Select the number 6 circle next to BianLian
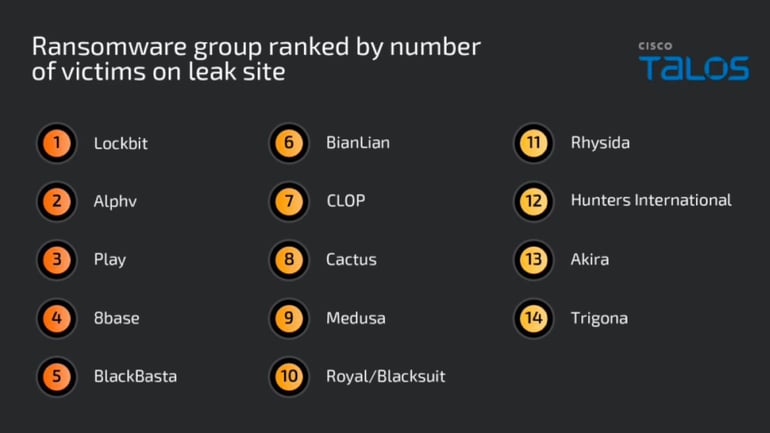This screenshot has width=770, height=433. coord(289,143)
